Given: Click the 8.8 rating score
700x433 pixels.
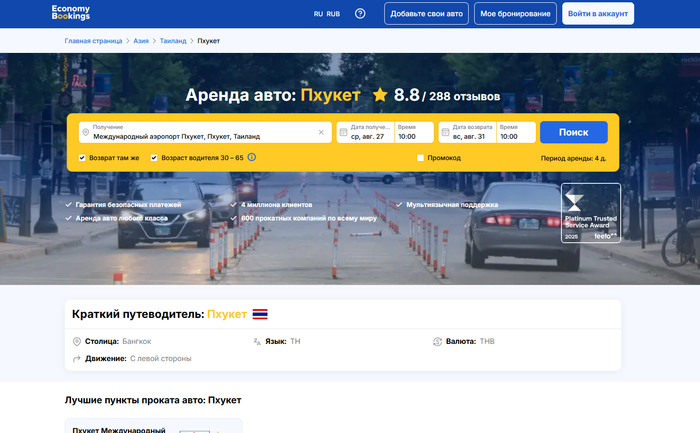Looking at the screenshot, I should [x=407, y=95].
